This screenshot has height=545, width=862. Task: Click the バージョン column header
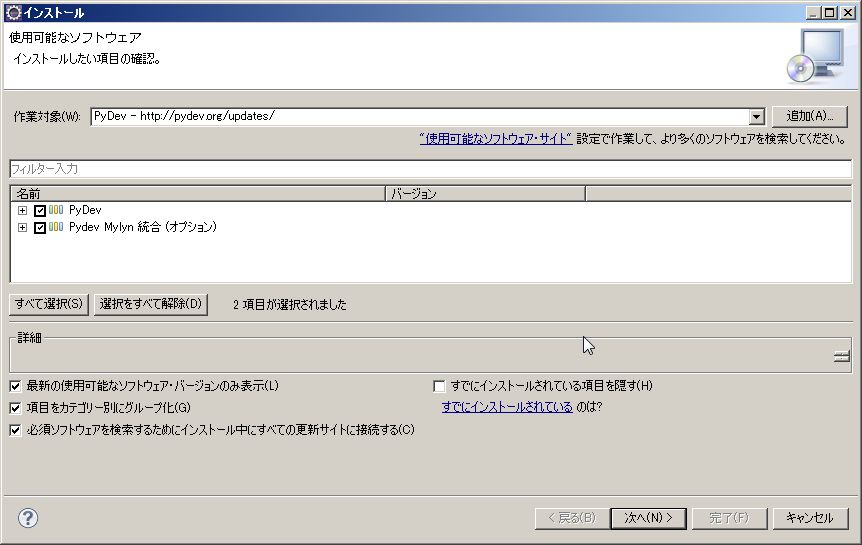[x=485, y=194]
